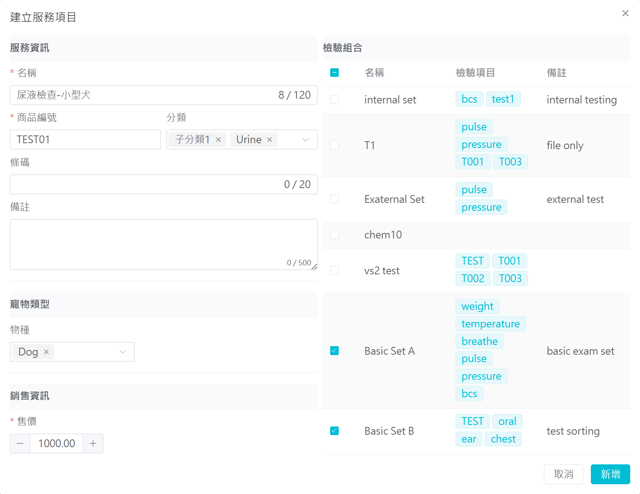Remove the Urine category tag
The image size is (640, 494).
[x=269, y=140]
